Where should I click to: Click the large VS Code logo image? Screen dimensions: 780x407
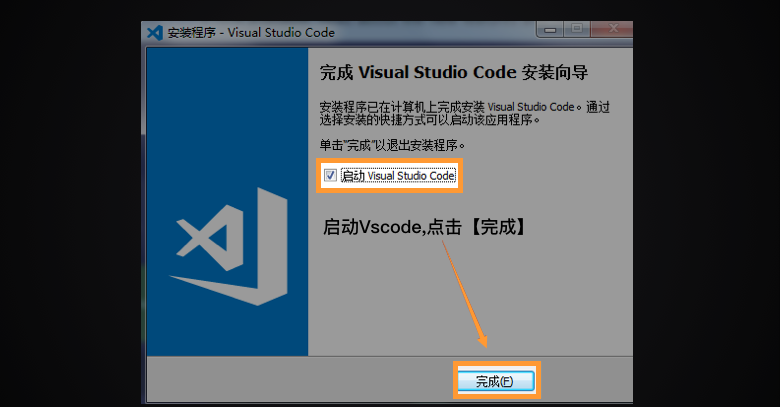pyautogui.click(x=230, y=247)
